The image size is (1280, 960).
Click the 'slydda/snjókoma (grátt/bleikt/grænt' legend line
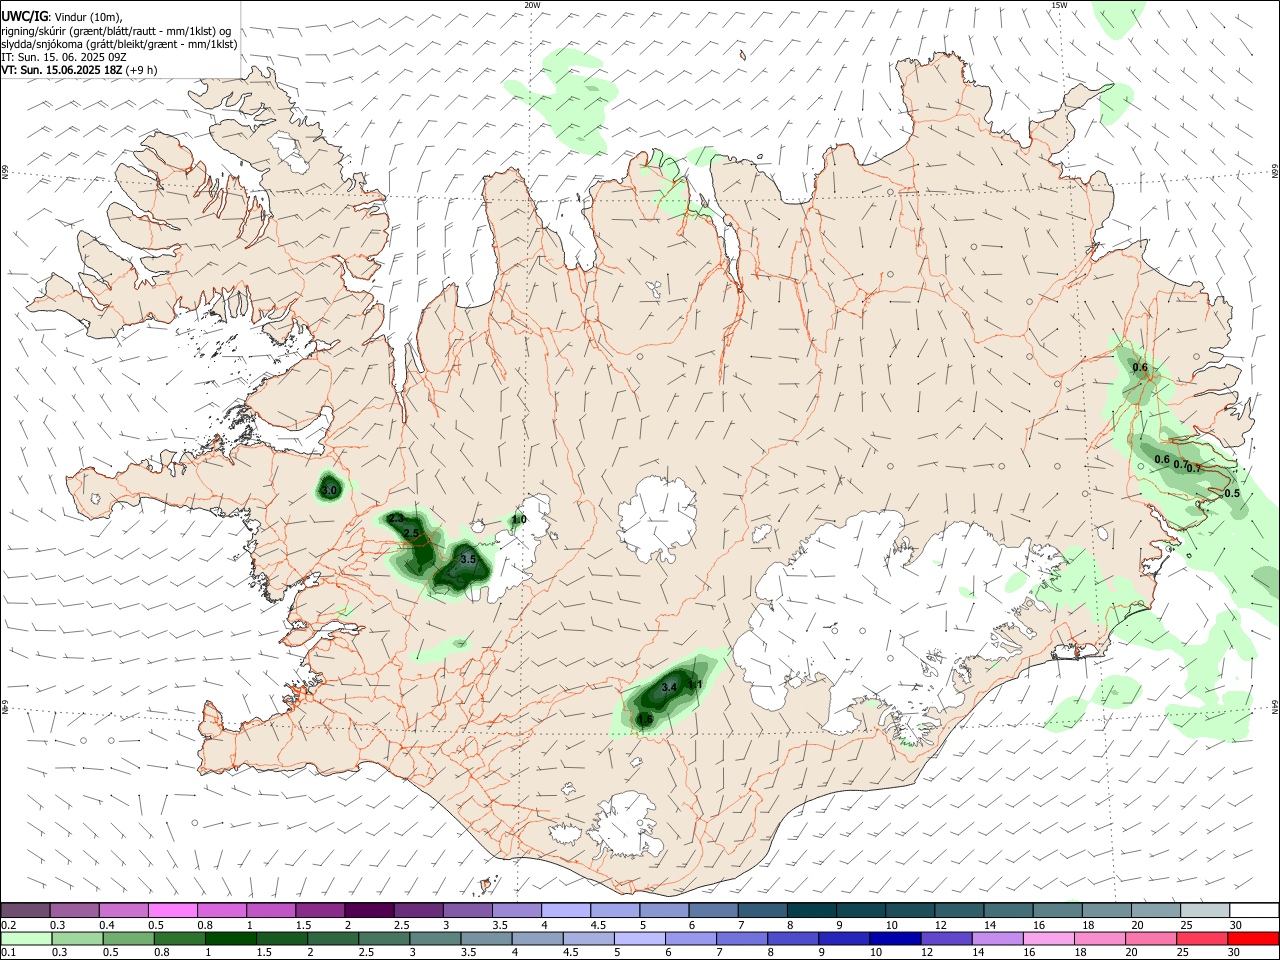point(119,44)
